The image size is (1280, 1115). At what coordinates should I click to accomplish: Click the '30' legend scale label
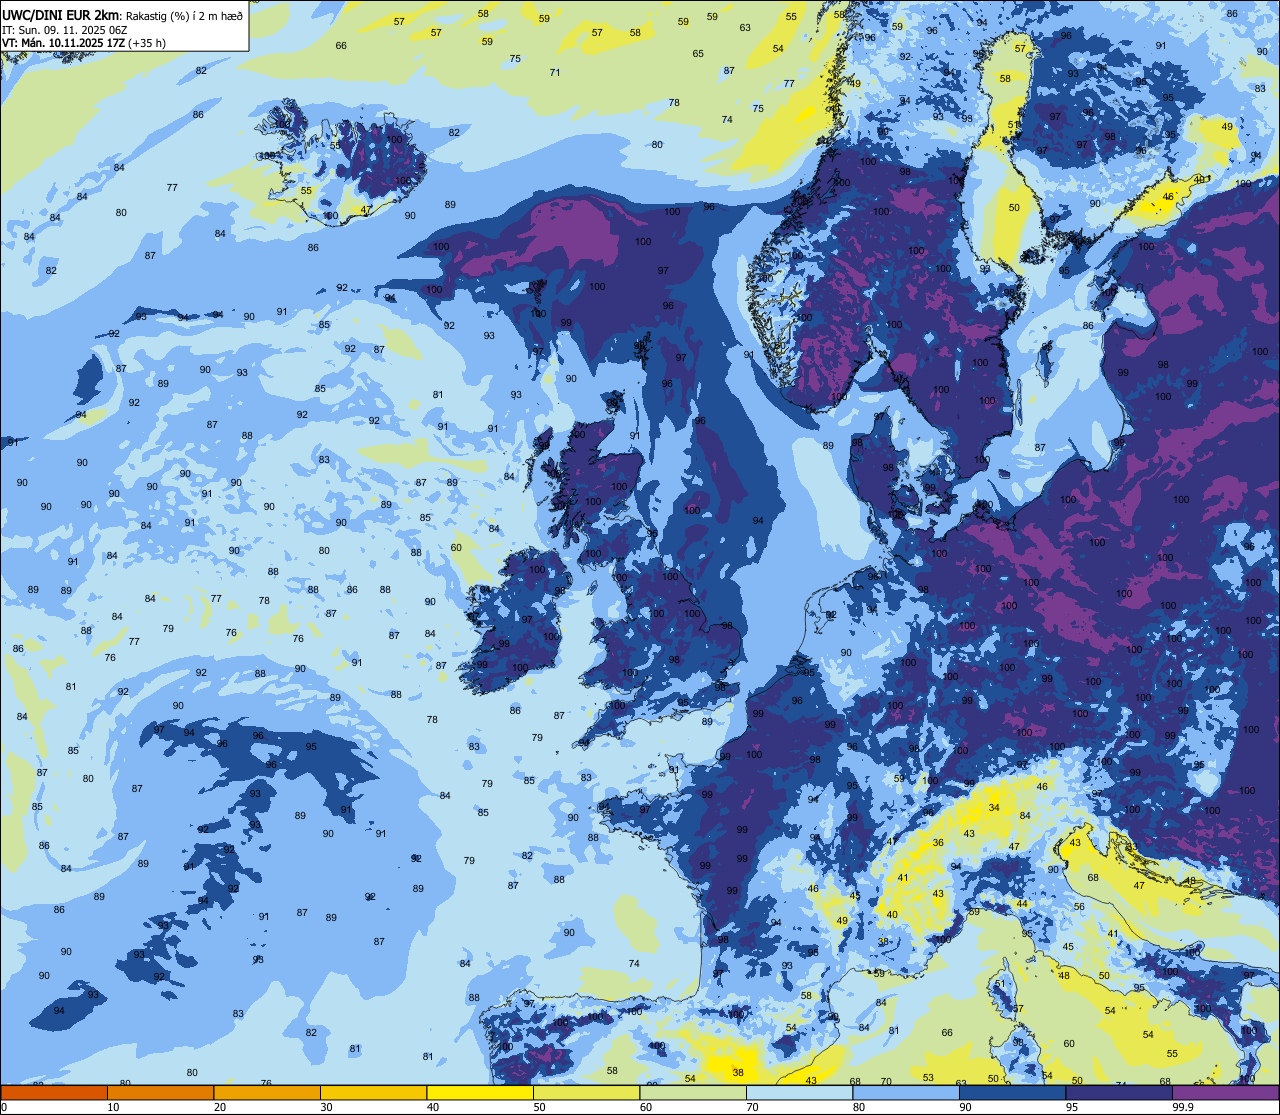[x=326, y=1107]
